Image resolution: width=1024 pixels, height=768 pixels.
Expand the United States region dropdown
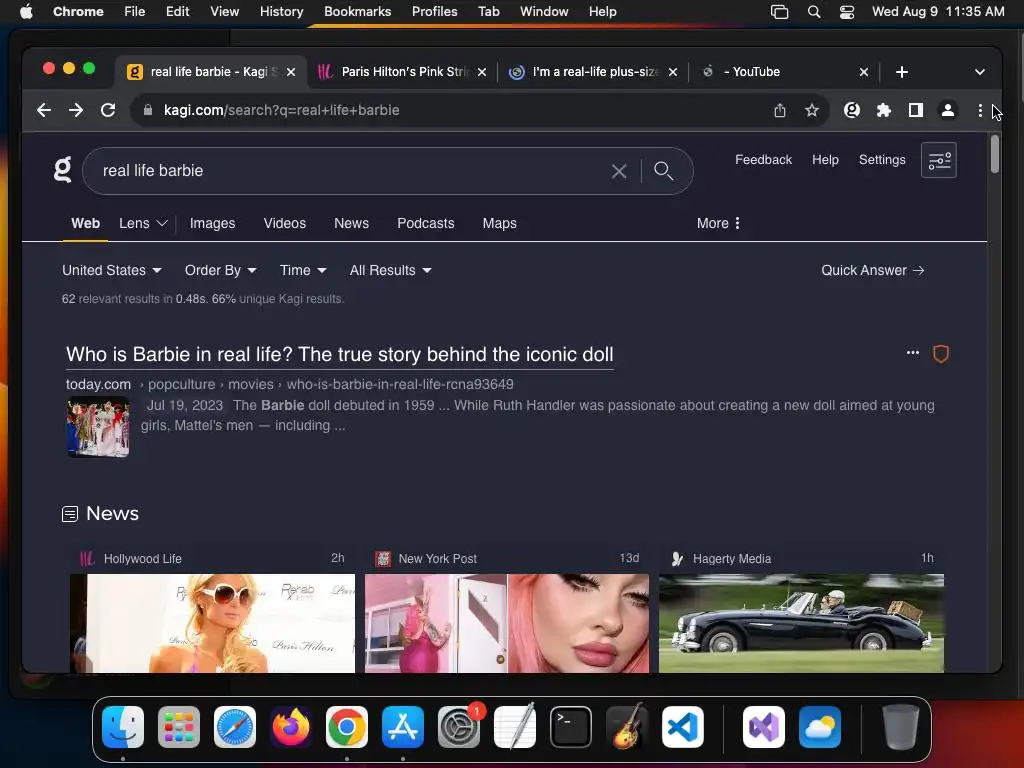click(112, 270)
